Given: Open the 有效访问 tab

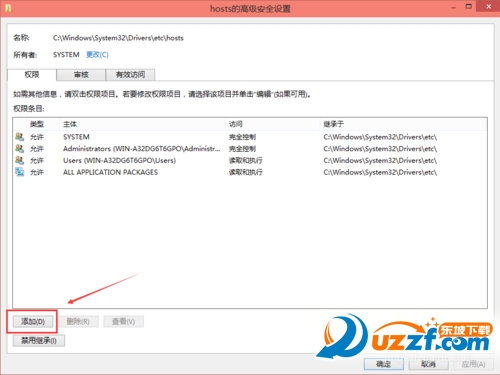Looking at the screenshot, I should coord(130,75).
